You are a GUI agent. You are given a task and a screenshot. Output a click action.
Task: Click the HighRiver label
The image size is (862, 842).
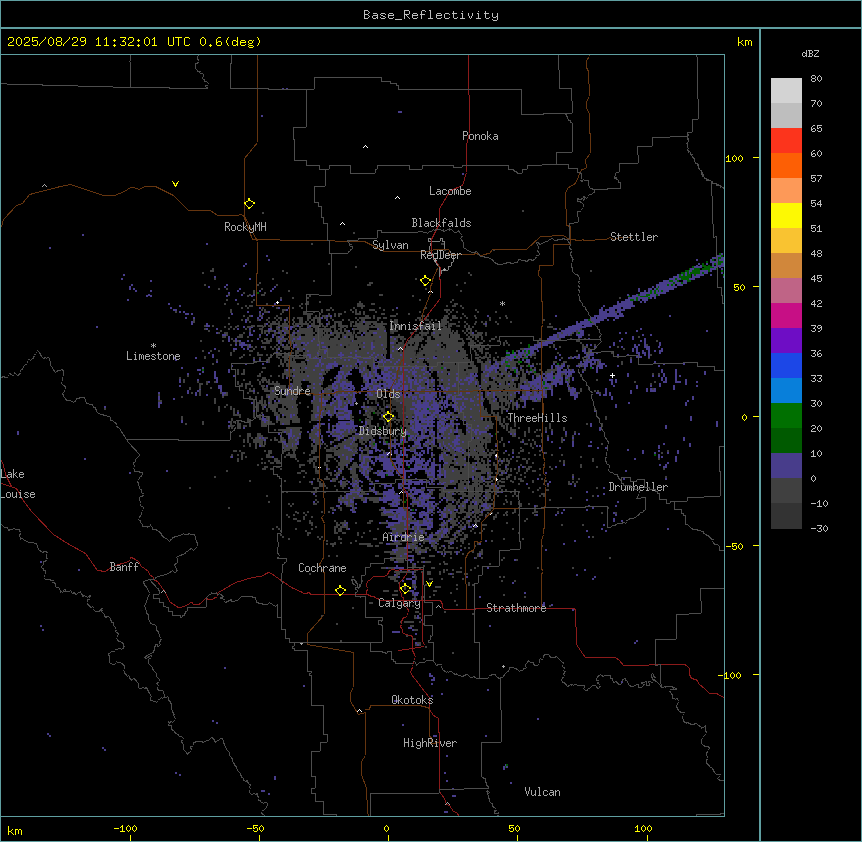[430, 743]
